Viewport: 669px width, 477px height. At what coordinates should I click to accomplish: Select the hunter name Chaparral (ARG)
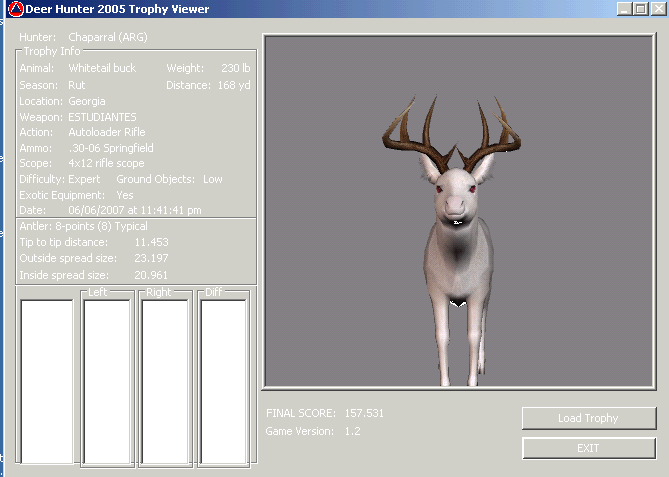pyautogui.click(x=108, y=37)
